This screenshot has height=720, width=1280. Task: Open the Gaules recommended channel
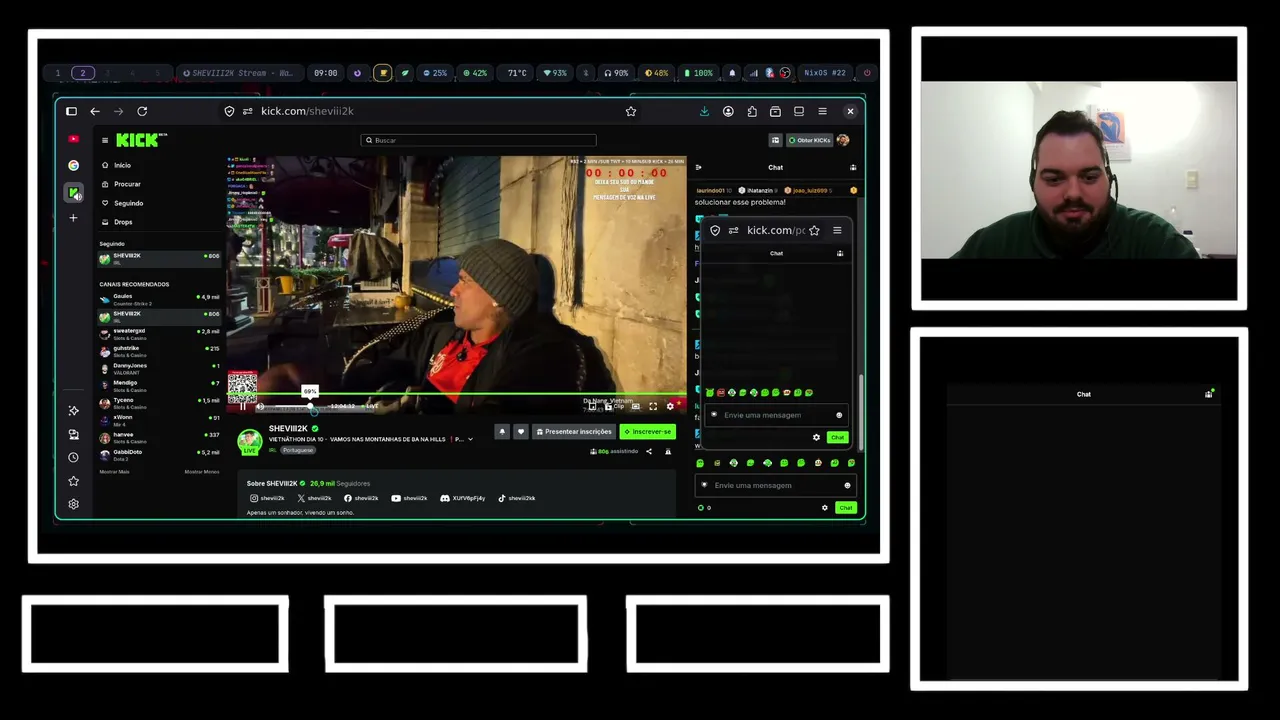tap(159, 297)
